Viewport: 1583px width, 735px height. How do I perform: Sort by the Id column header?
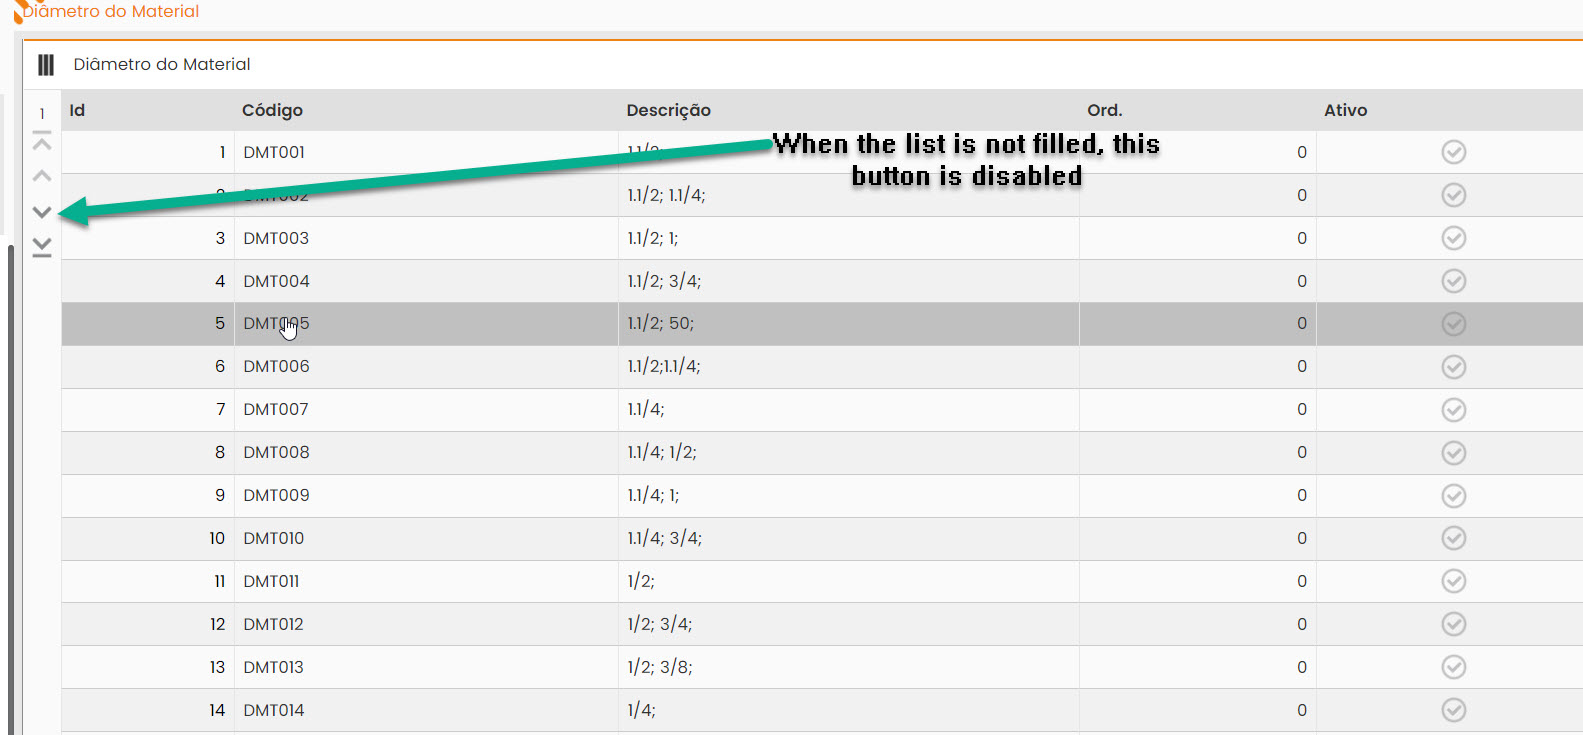pos(77,110)
